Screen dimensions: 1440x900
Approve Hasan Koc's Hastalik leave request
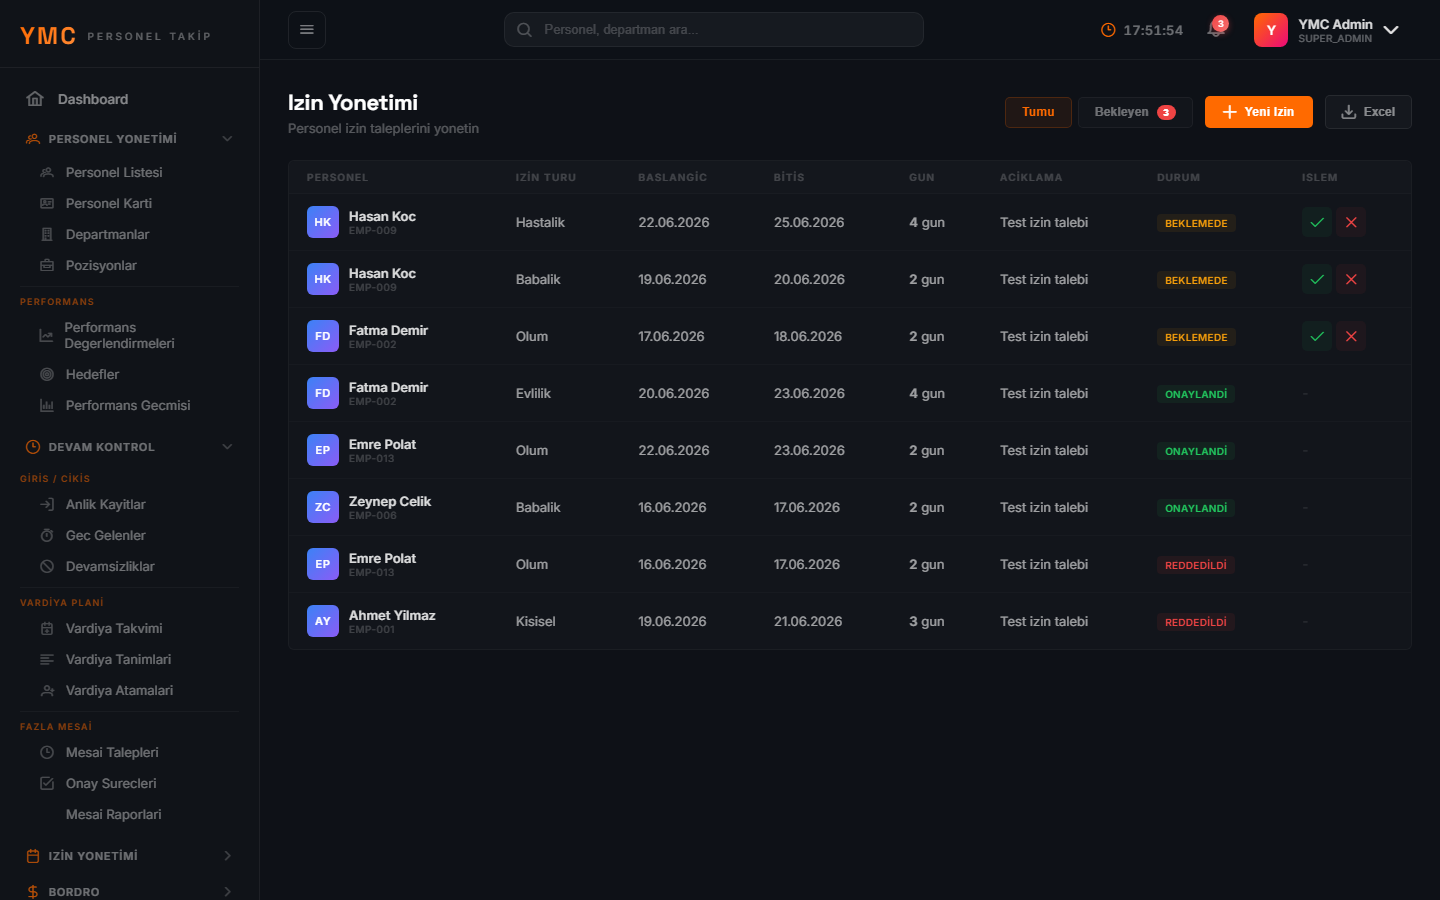pyautogui.click(x=1317, y=223)
